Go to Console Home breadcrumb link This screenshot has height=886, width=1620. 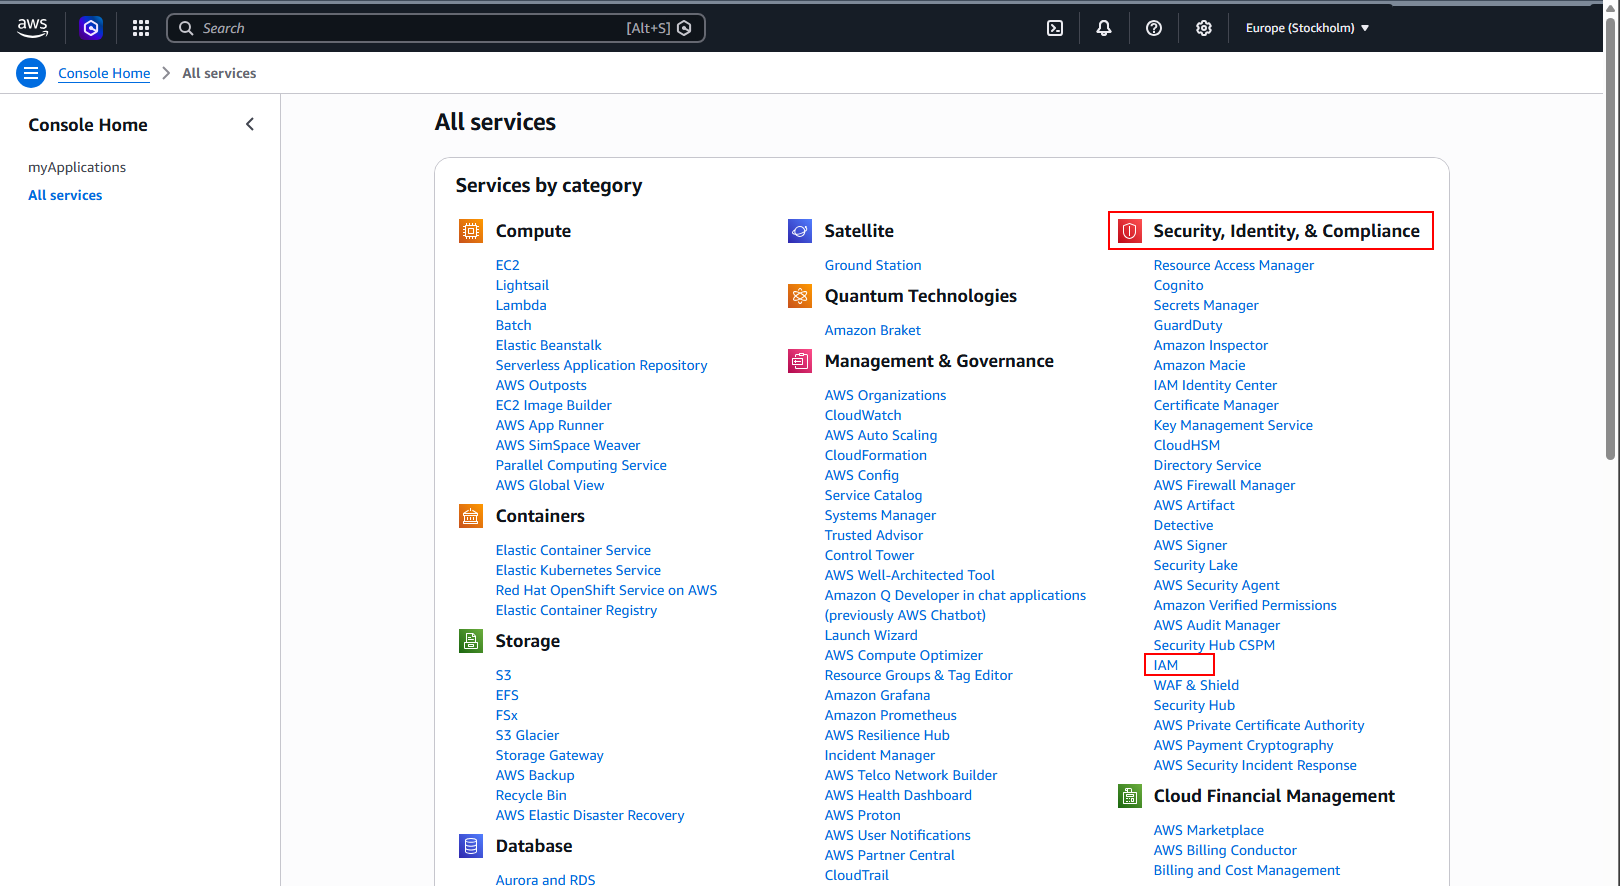point(104,73)
